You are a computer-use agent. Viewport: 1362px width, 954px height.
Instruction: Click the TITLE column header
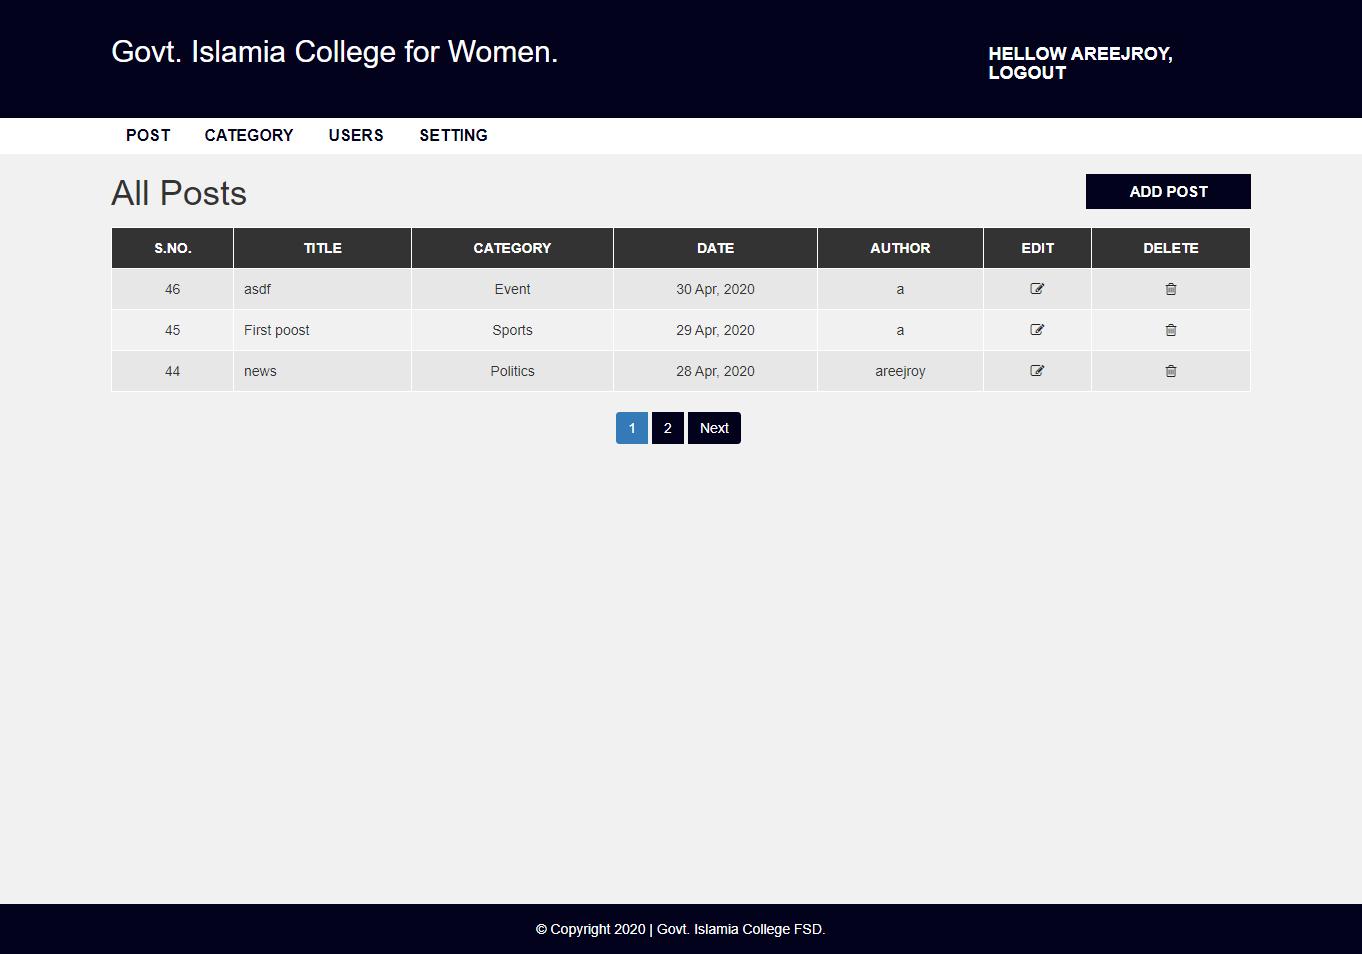pyautogui.click(x=322, y=248)
